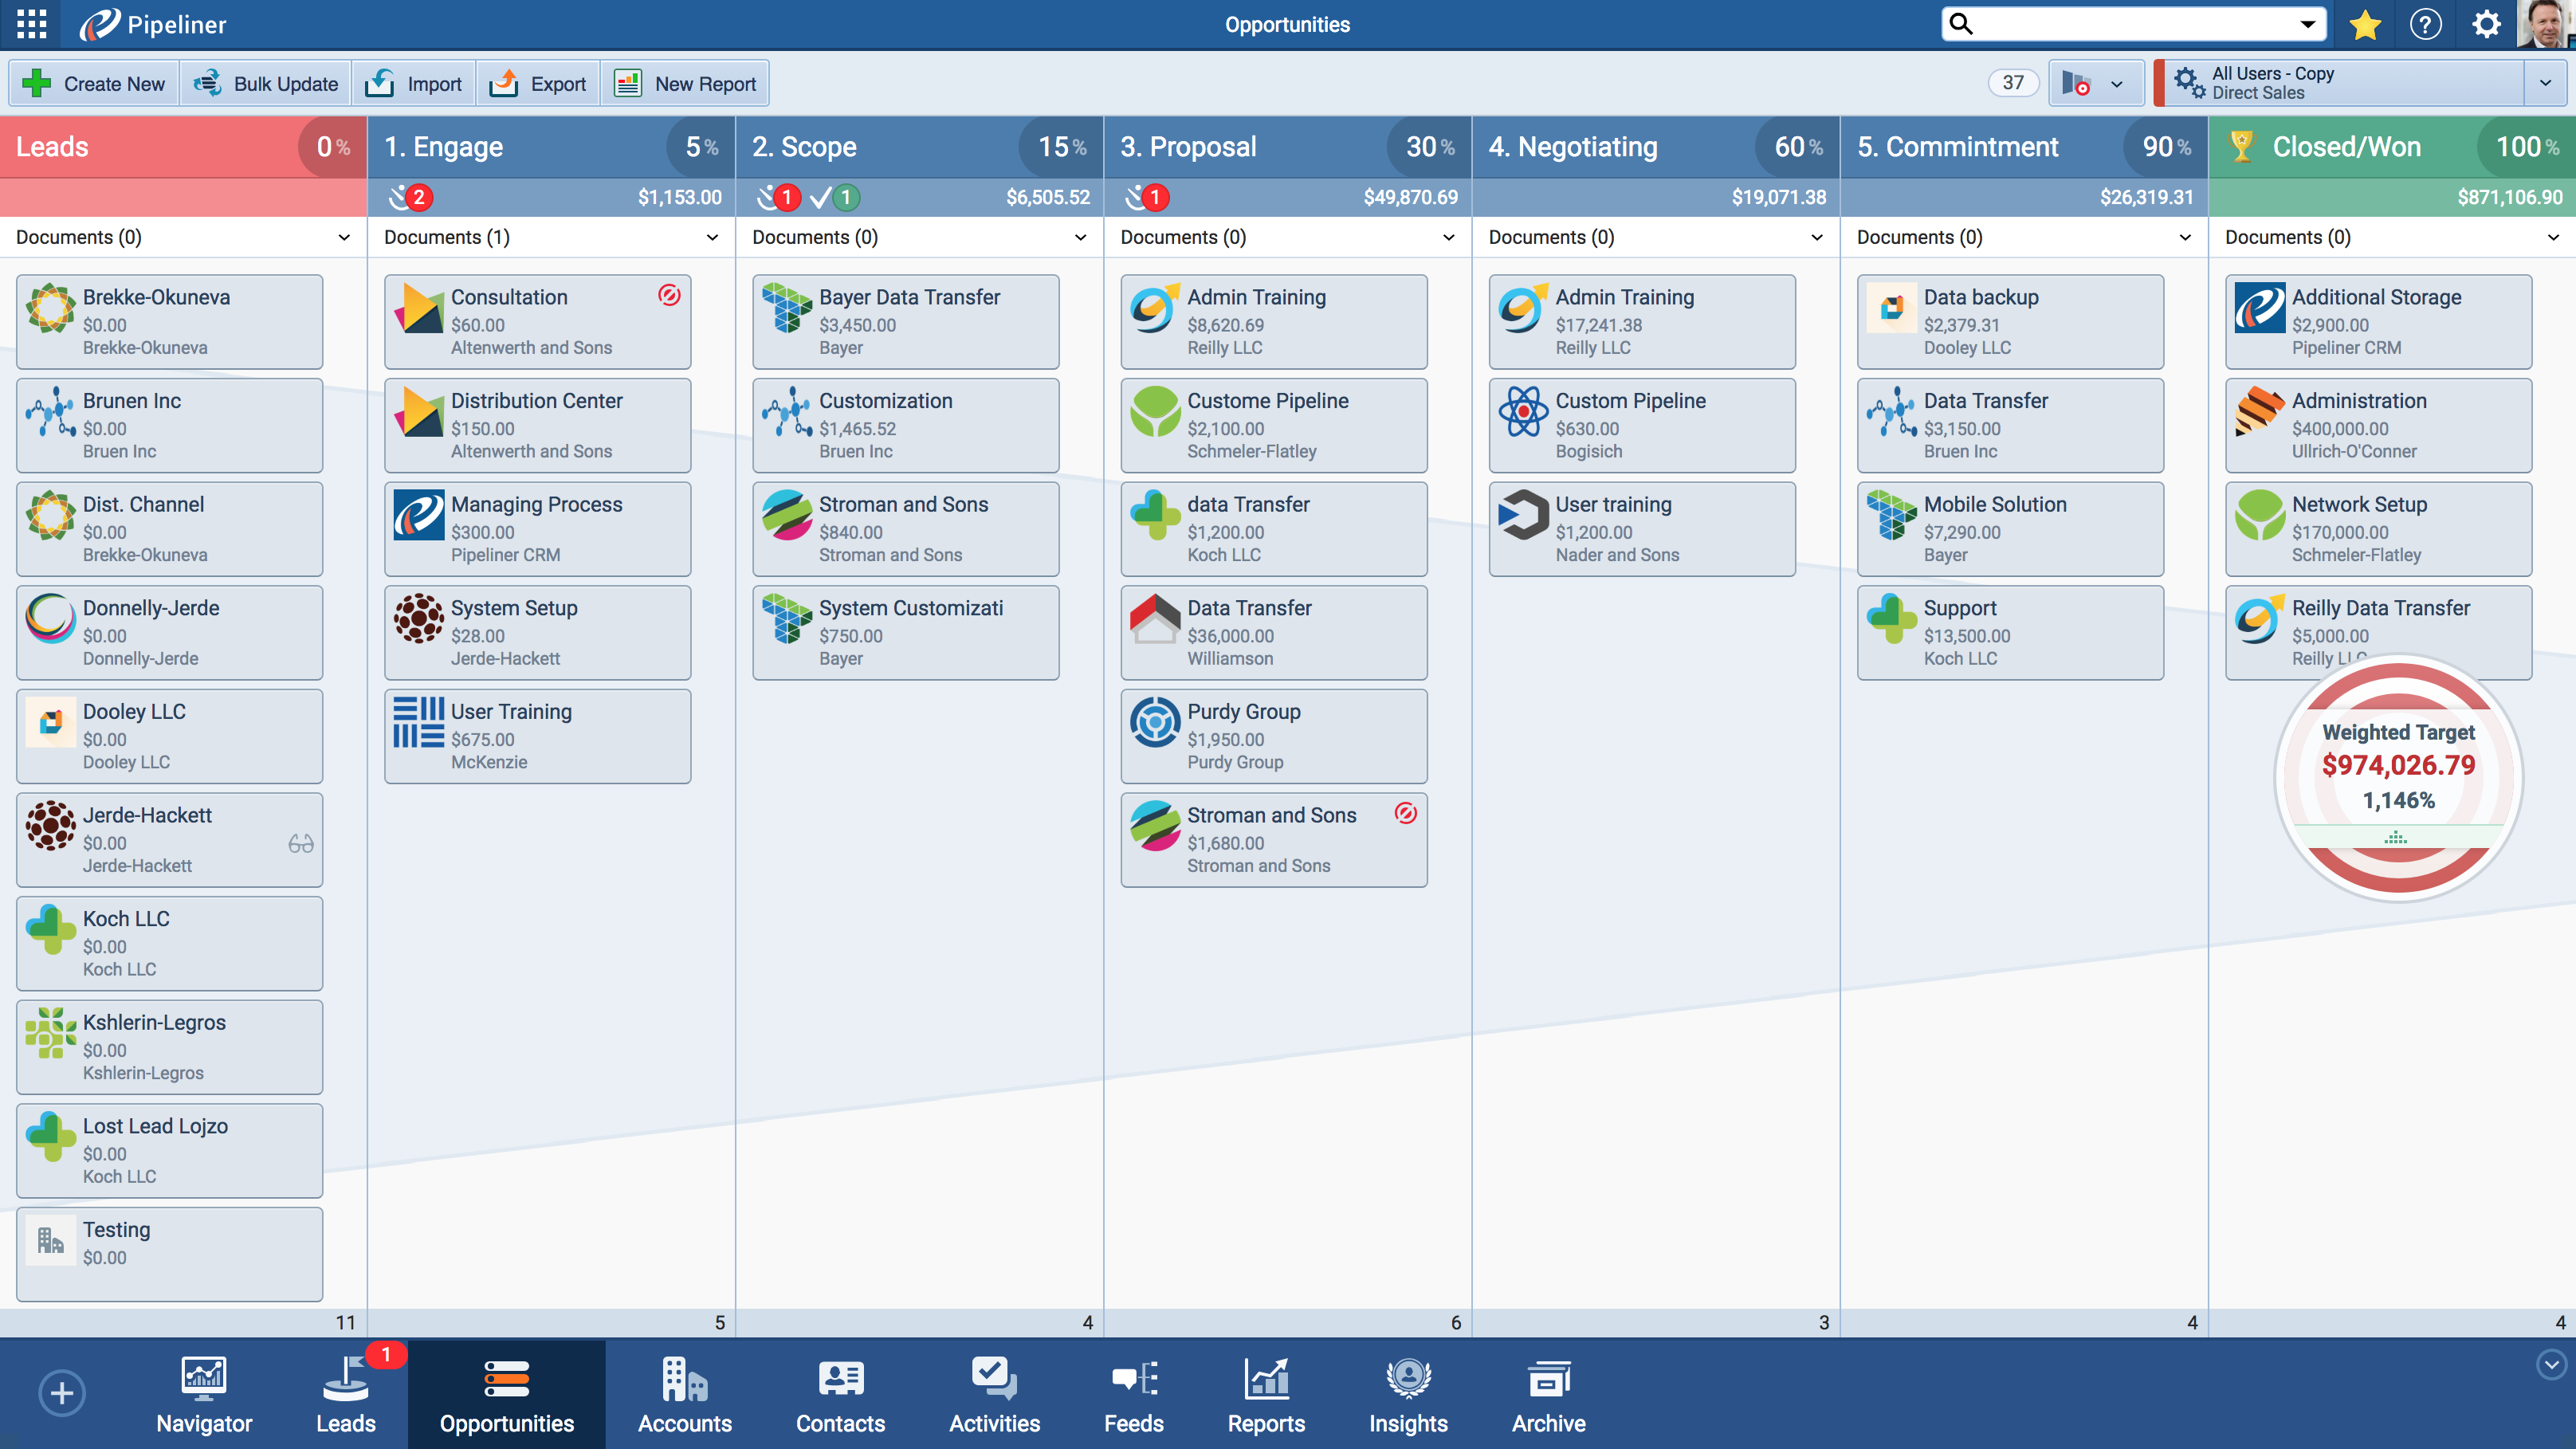Click the watch glasses icon on Jerde-Hackett
Viewport: 2576px width, 1449px height.
[x=301, y=843]
